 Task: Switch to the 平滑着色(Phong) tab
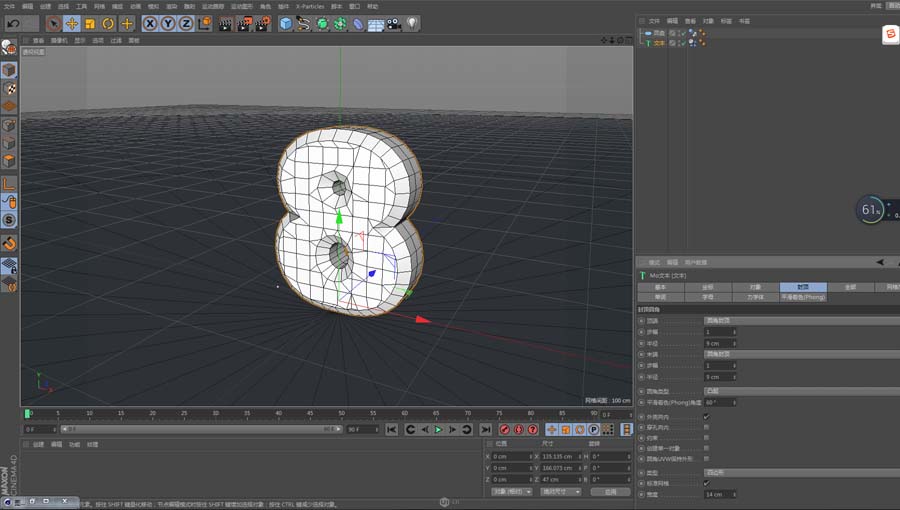[803, 297]
